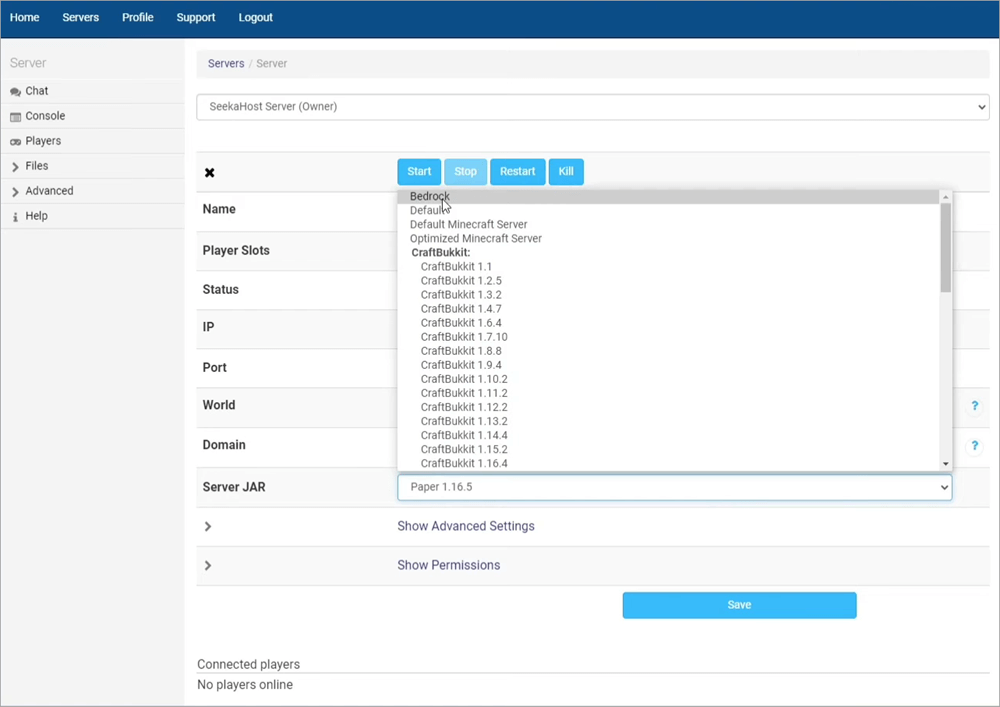1000x707 pixels.
Task: Open the Chat sidebar icon
Action: (15, 92)
